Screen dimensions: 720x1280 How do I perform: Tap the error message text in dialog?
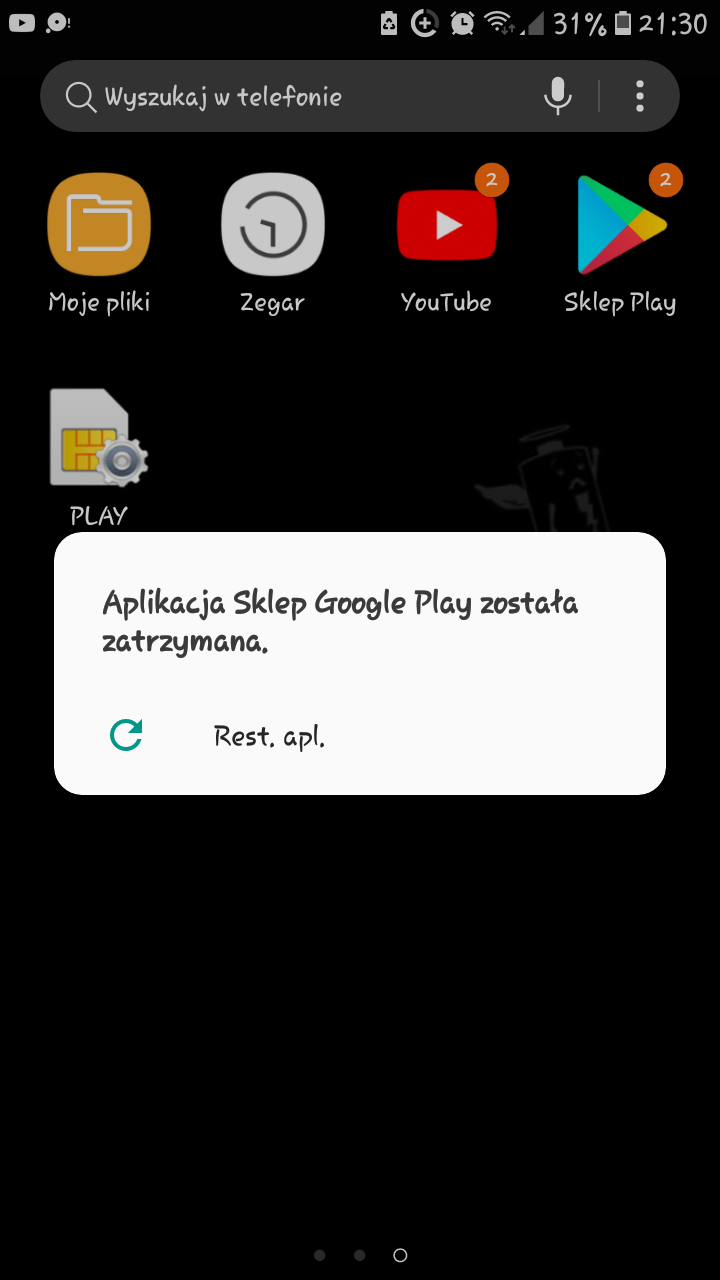coord(340,622)
